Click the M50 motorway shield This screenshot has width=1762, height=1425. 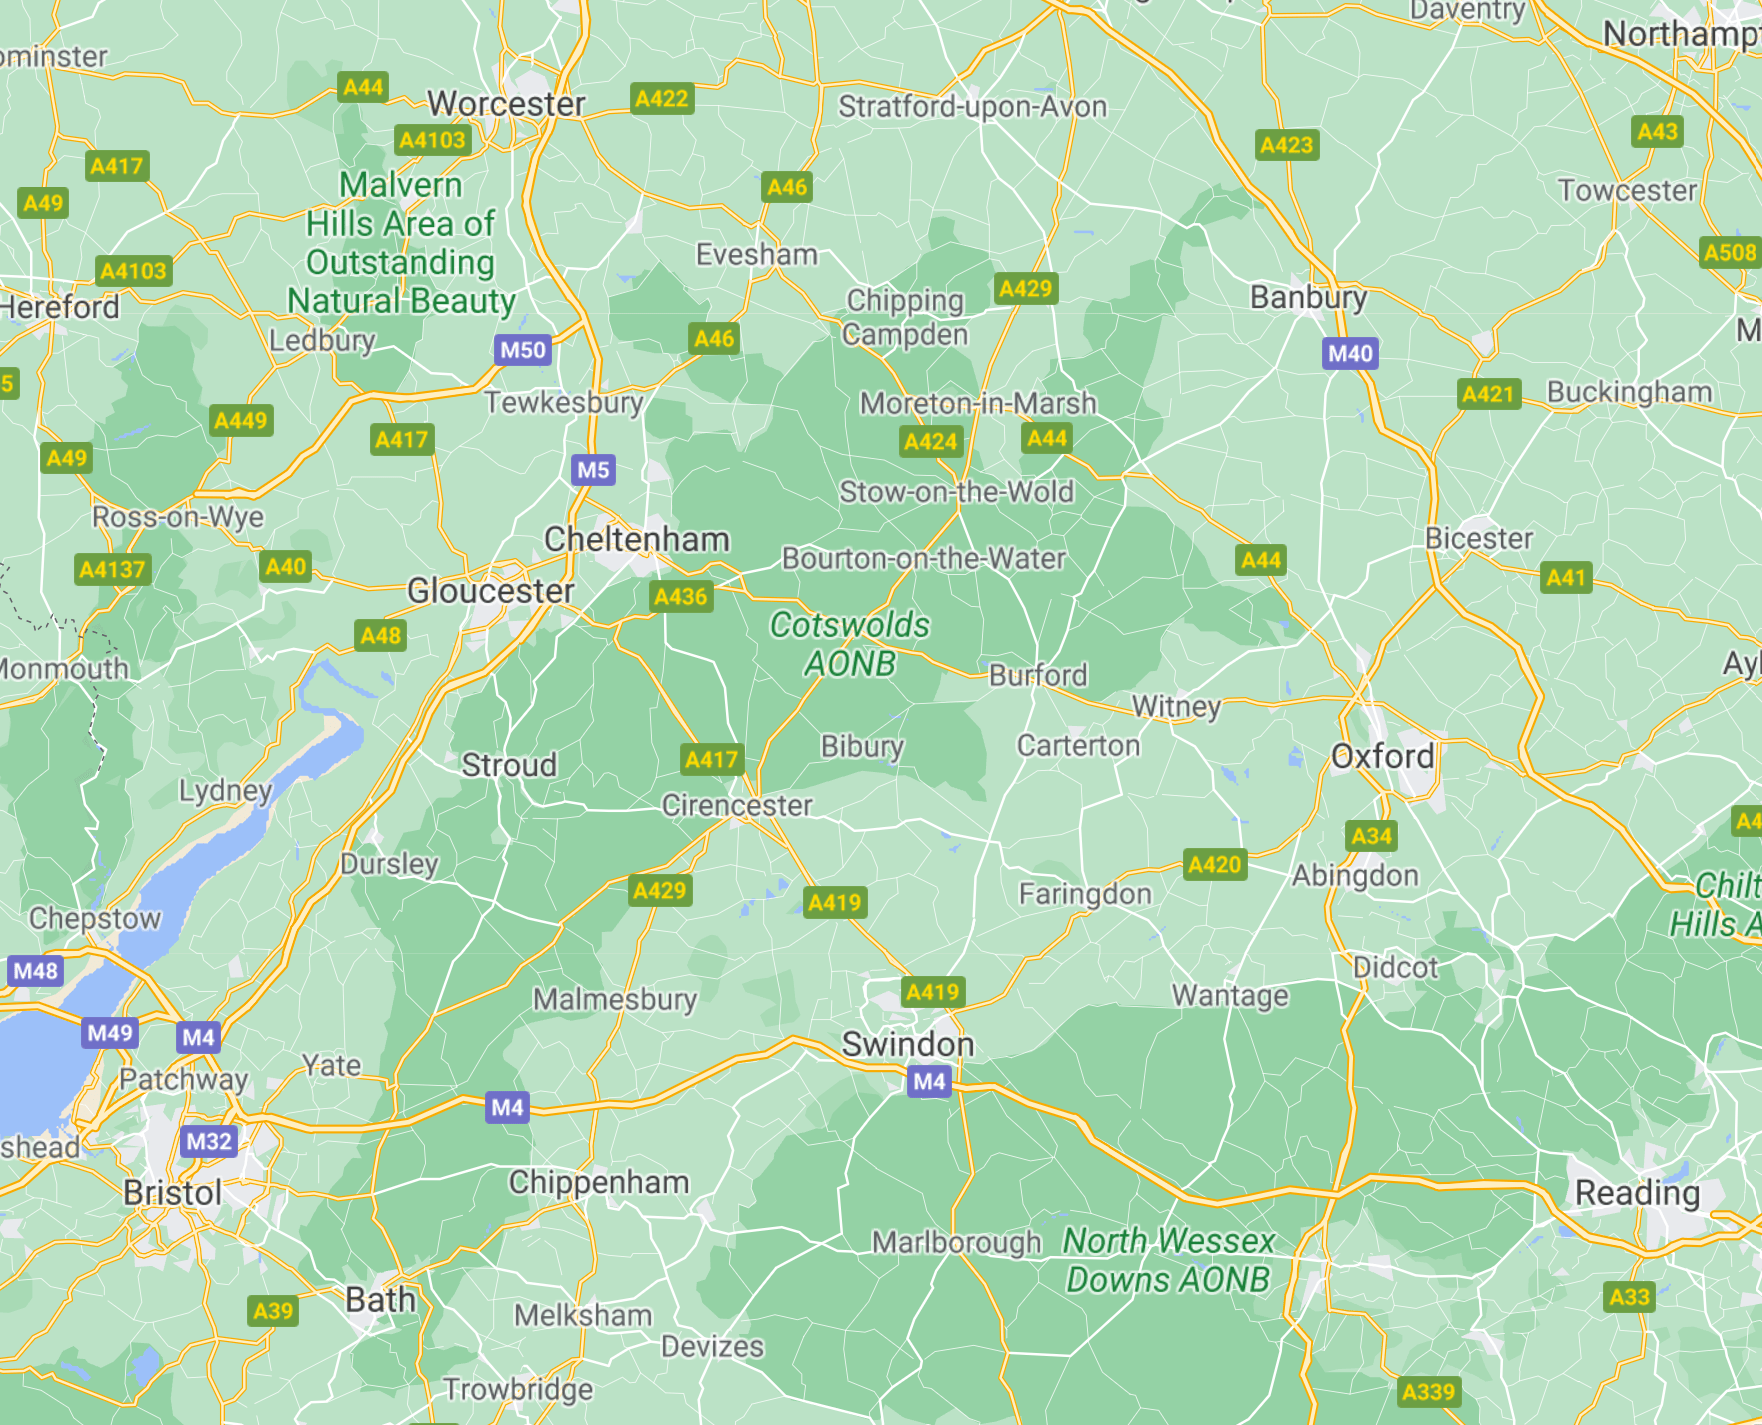click(523, 350)
